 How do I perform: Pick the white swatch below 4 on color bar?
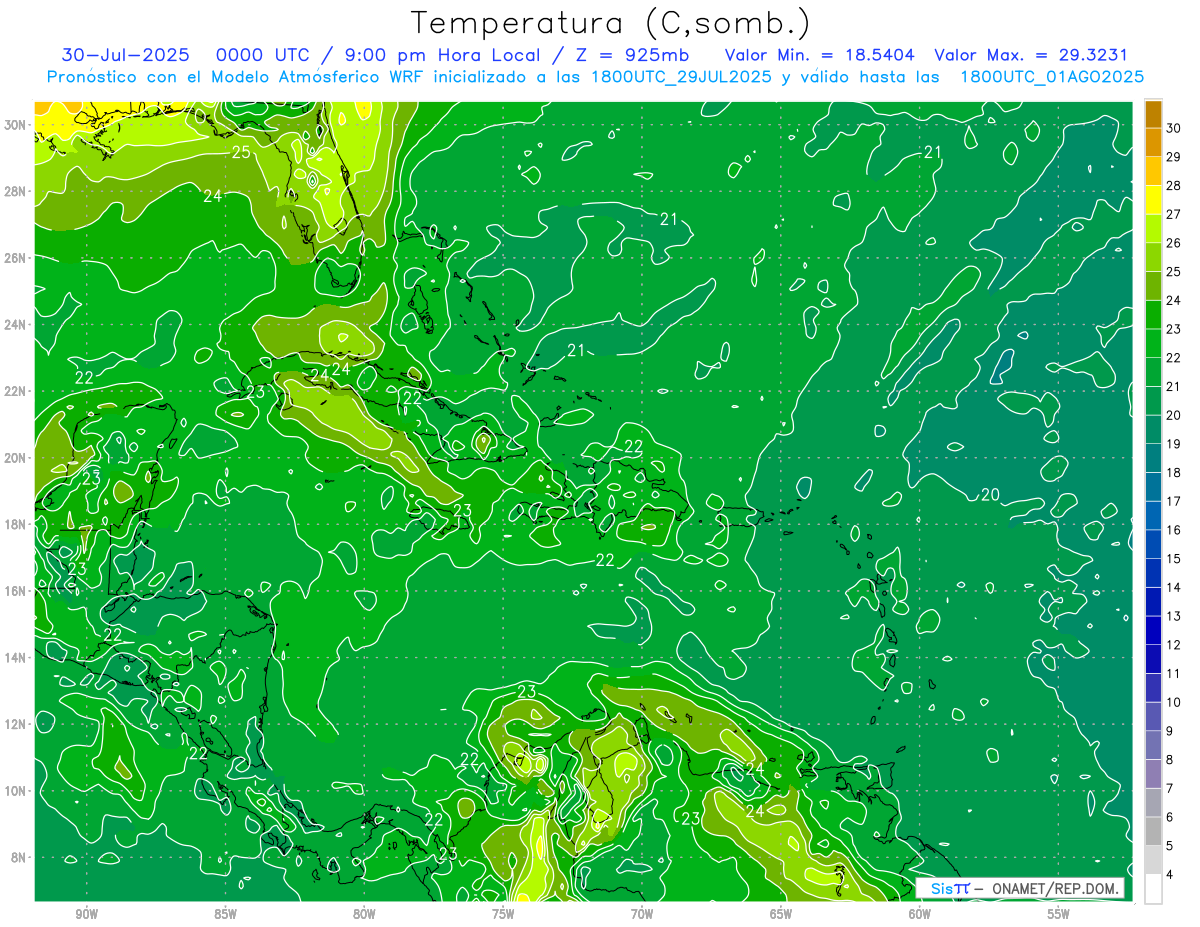1153,889
